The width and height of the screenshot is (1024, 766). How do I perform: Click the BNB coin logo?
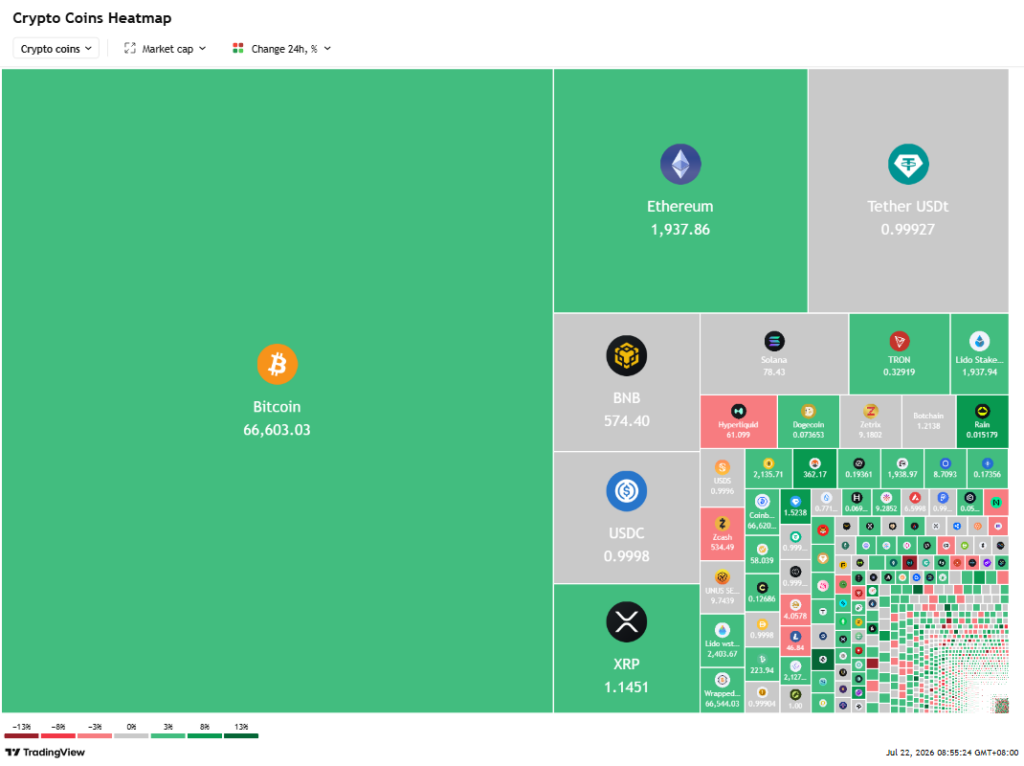(626, 356)
